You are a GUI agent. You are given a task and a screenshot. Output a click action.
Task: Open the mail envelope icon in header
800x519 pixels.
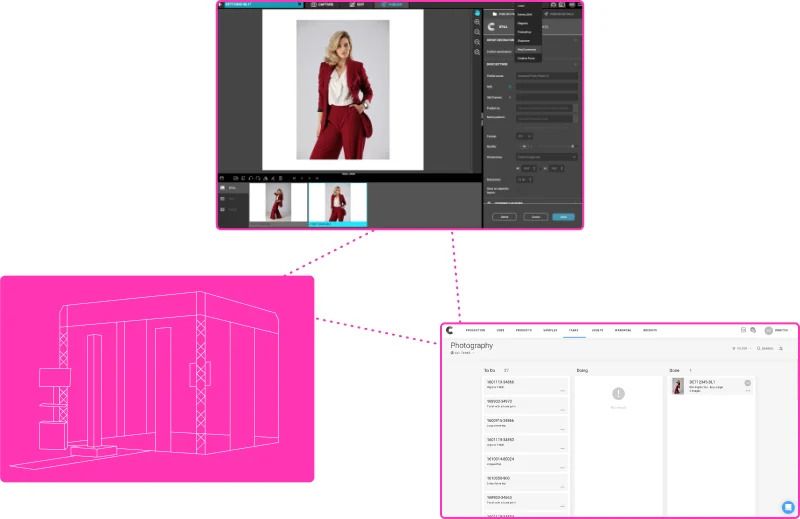(x=743, y=330)
